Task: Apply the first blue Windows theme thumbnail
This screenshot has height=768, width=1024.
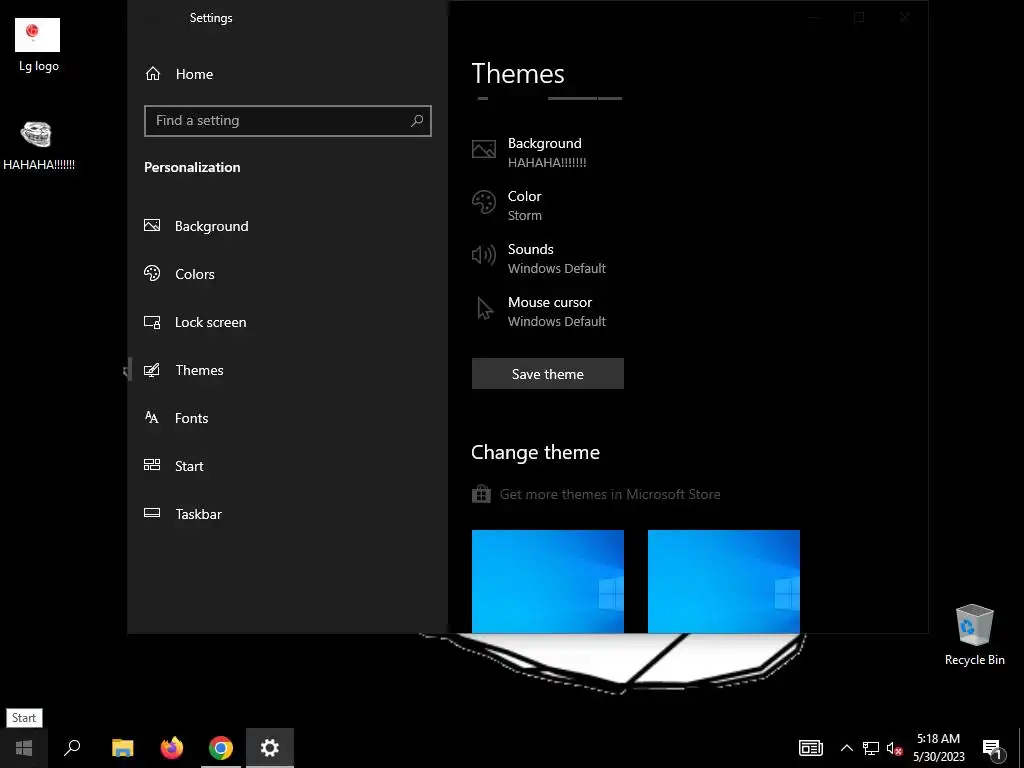Action: (547, 581)
